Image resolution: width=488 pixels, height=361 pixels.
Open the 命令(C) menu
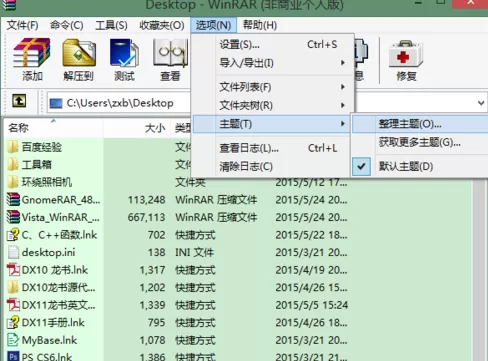click(67, 25)
